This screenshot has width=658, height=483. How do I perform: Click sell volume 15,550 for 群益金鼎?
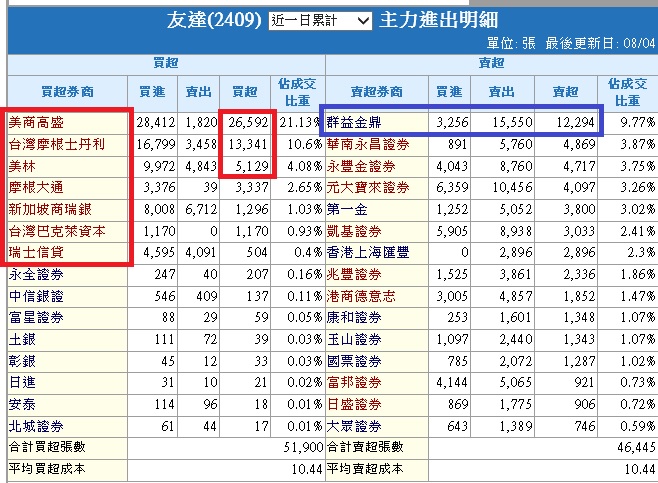tap(512, 123)
